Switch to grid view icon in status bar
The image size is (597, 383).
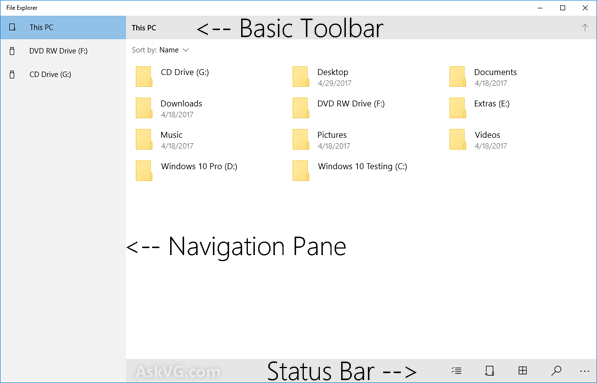[x=523, y=370]
